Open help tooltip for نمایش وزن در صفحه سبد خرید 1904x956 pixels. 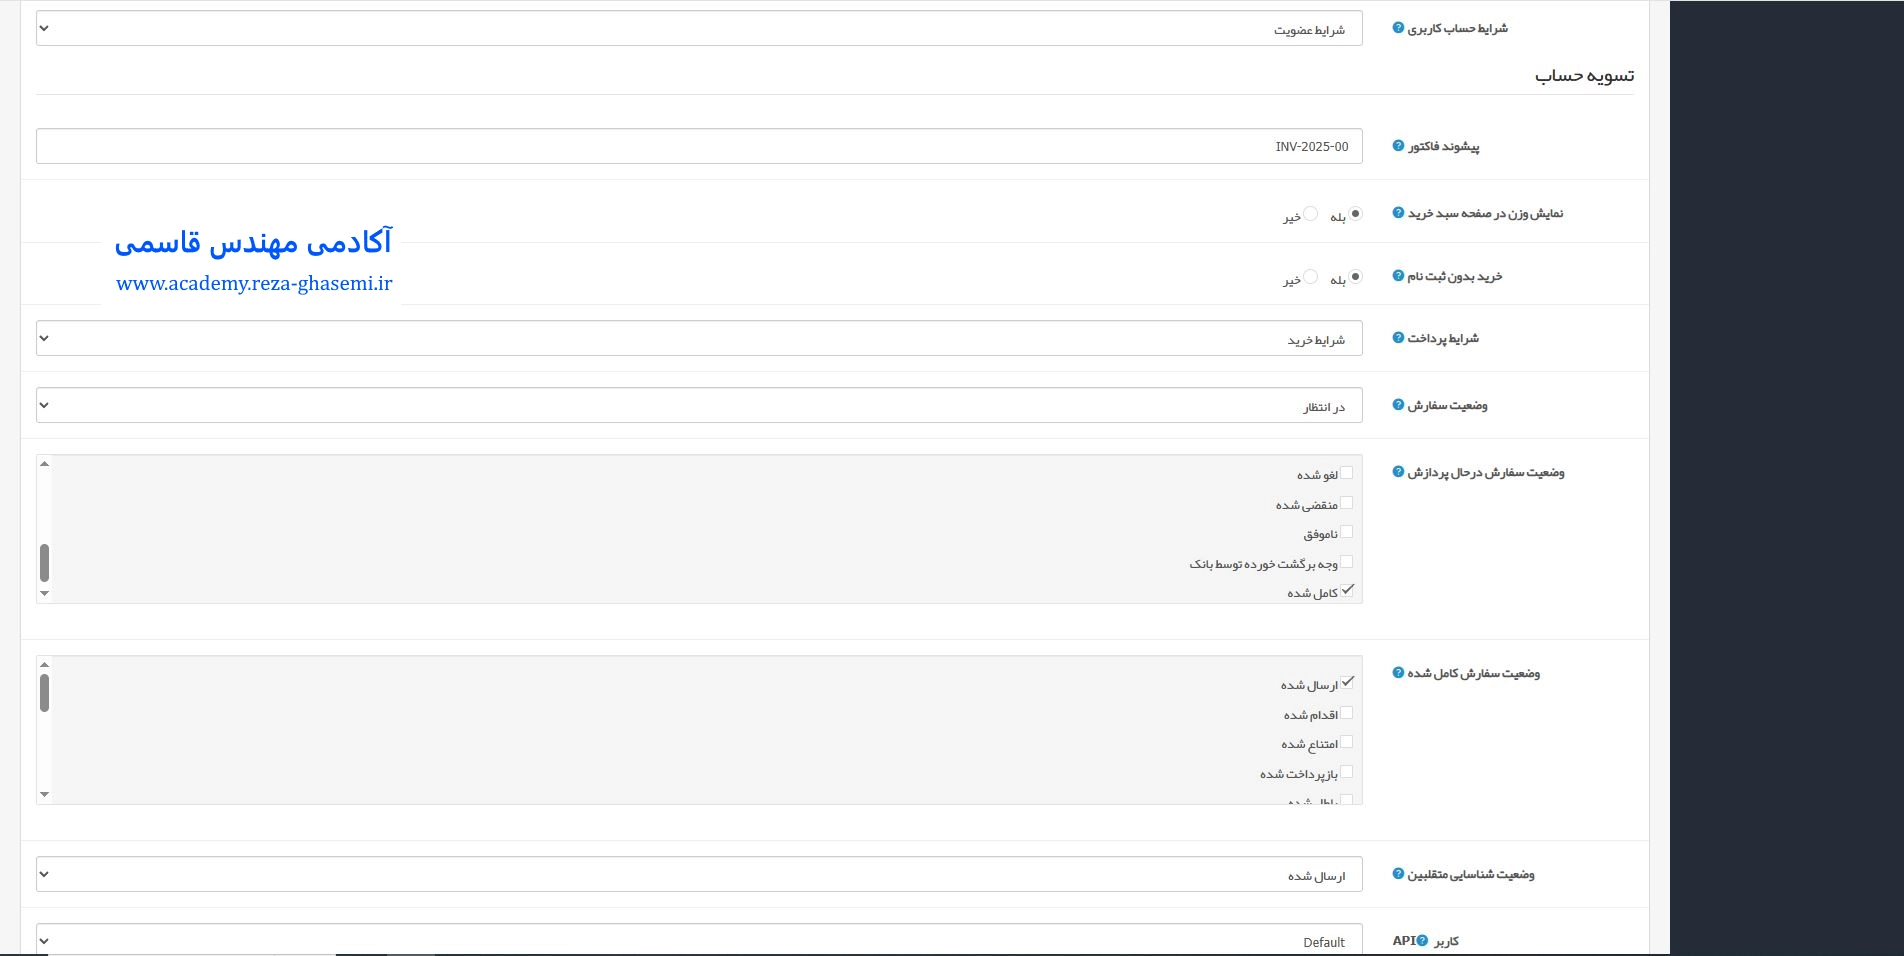coord(1398,213)
